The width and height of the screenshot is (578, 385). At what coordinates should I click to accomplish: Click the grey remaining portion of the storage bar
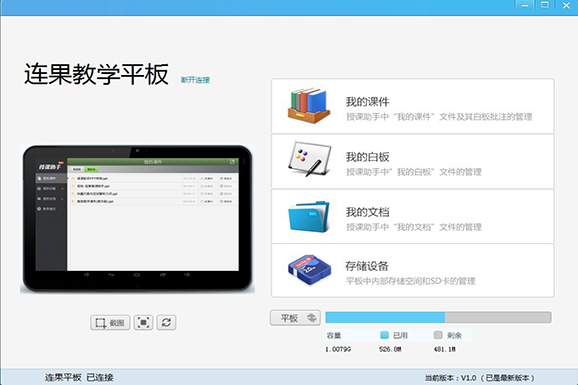[x=498, y=317]
